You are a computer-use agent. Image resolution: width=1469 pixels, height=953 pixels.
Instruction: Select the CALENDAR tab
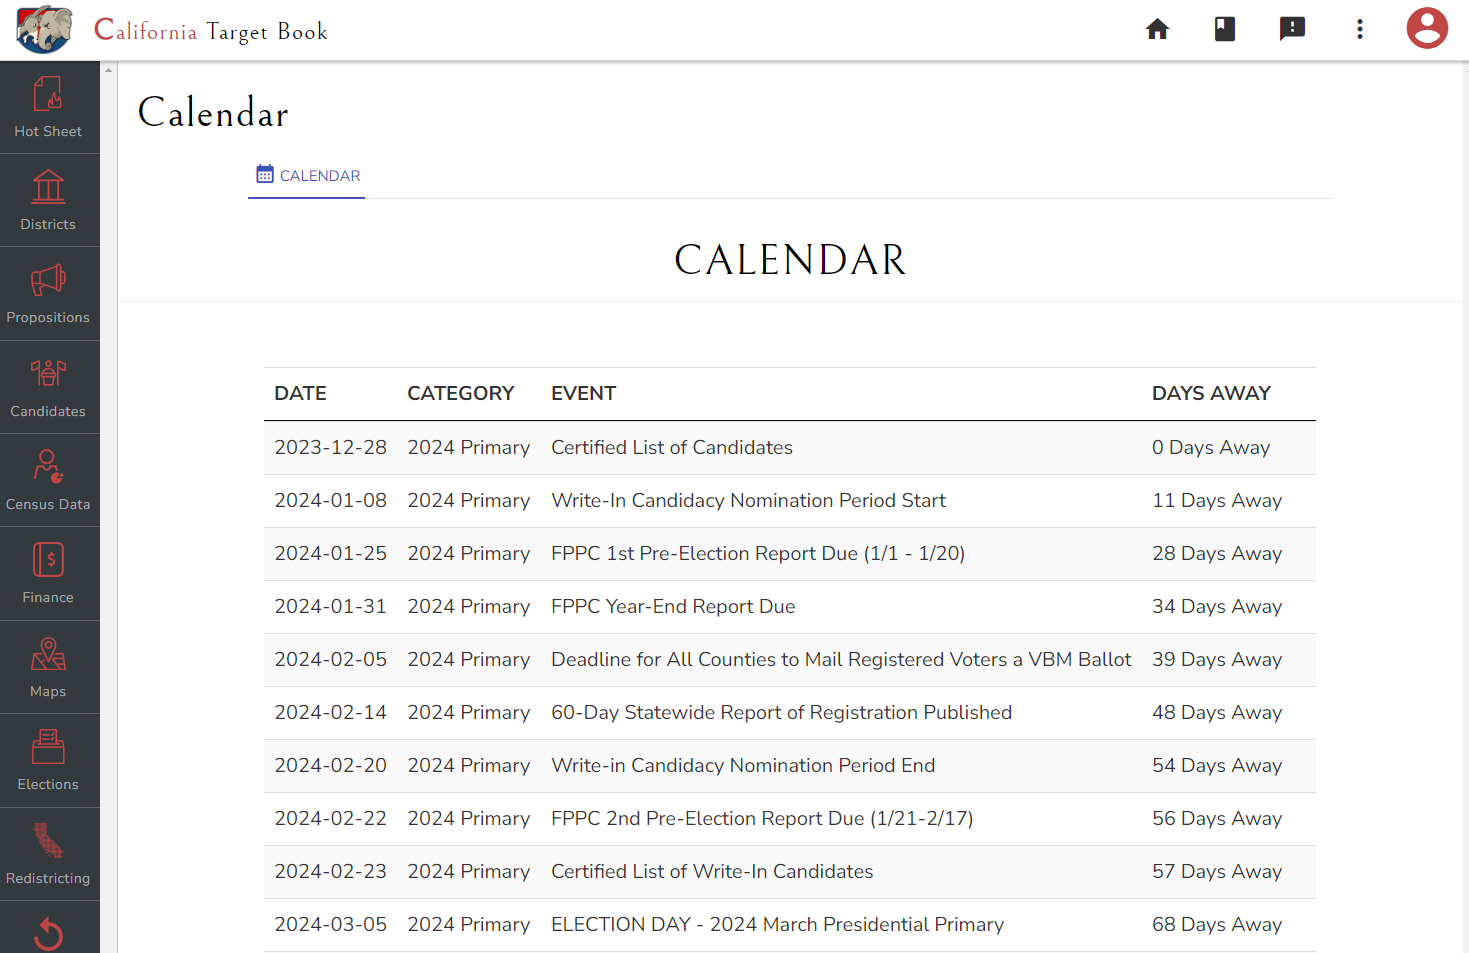[x=307, y=176]
